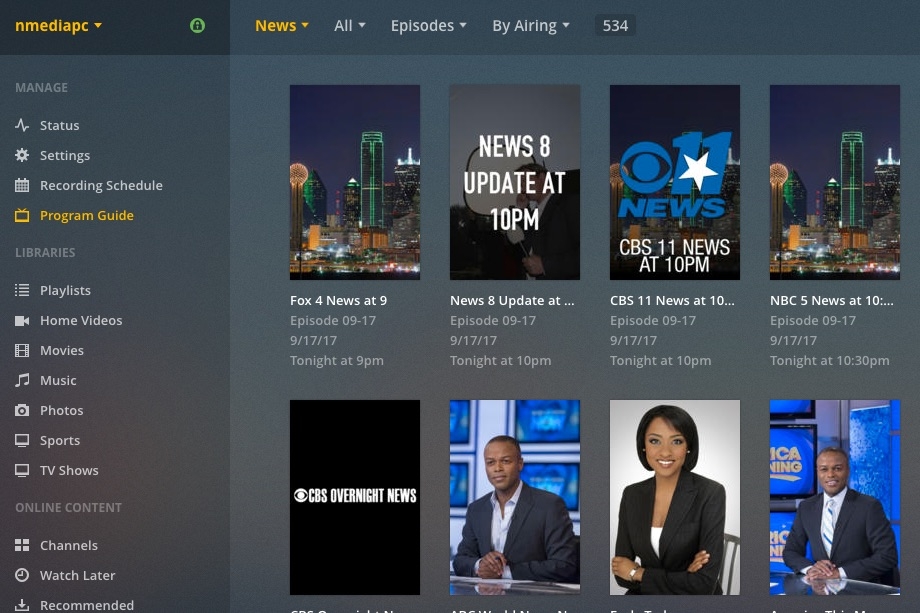Click 'Episode 09-17' under Fox 4 News
The width and height of the screenshot is (920, 613).
(x=333, y=320)
